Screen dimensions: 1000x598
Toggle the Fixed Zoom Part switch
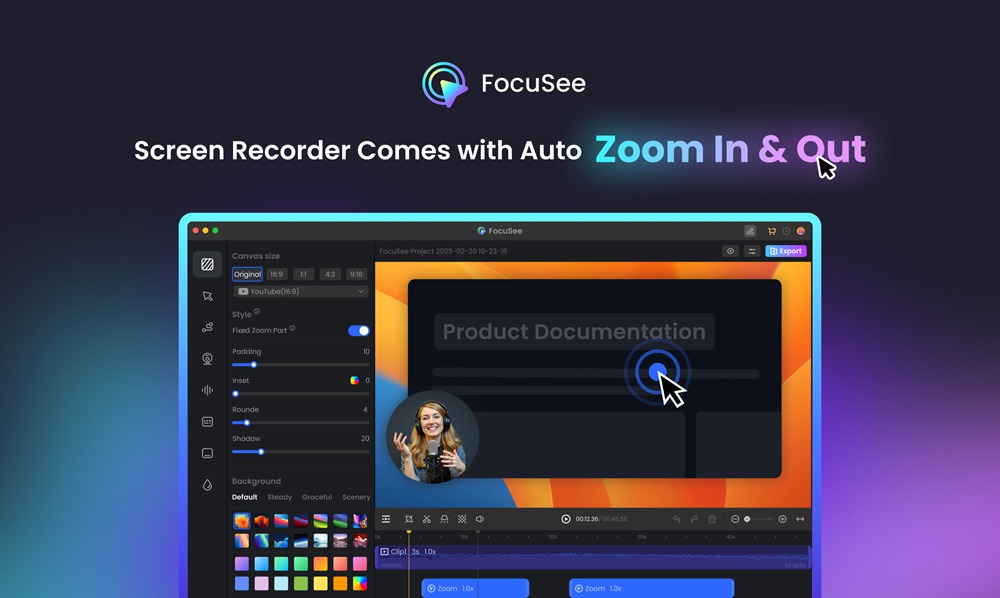tap(358, 330)
